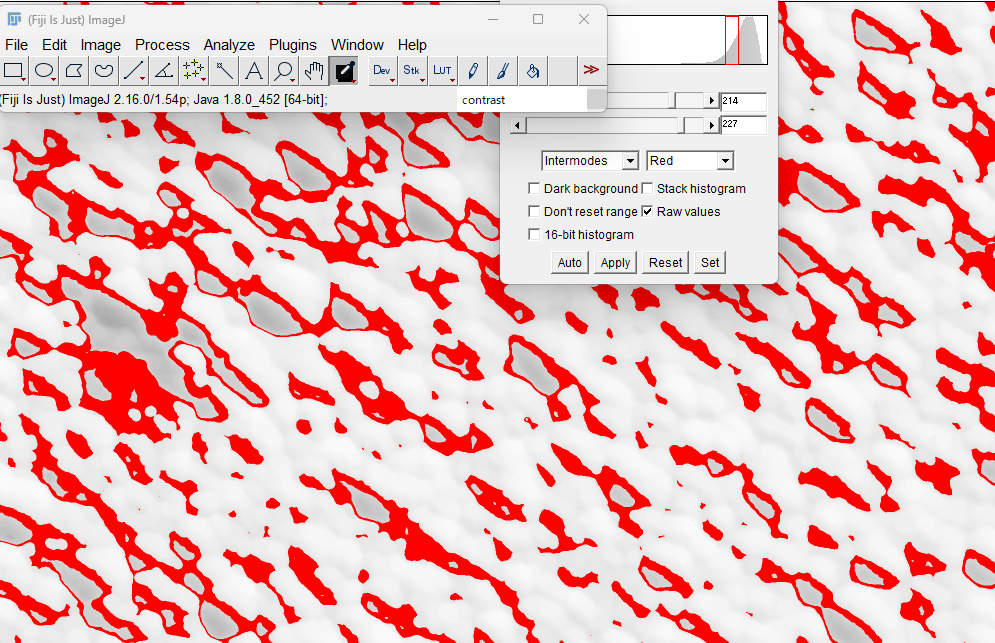Show more tools with the double-arrow button
995x643 pixels.
pos(592,70)
